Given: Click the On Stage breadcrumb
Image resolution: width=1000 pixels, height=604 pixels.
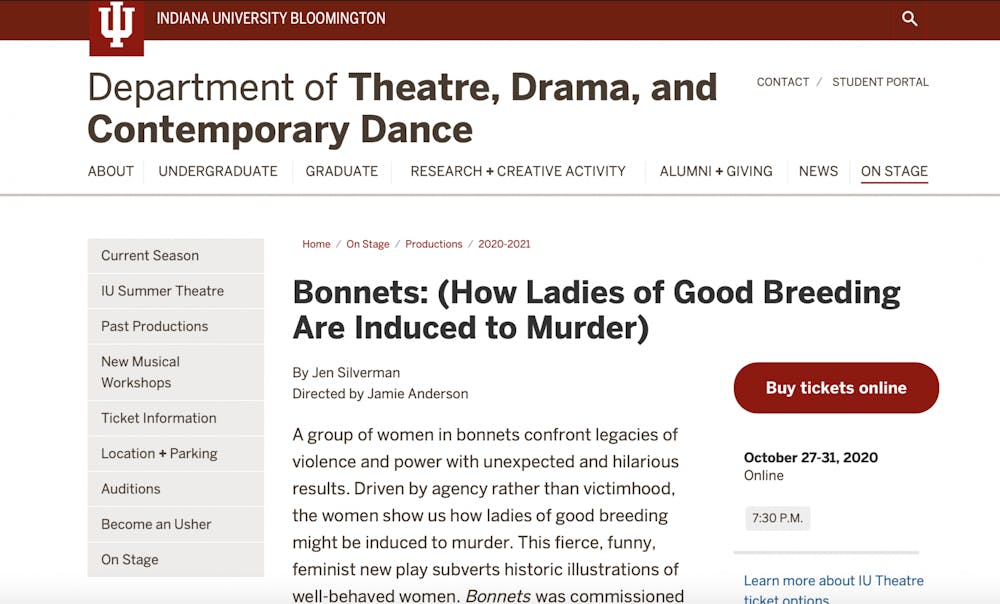Looking at the screenshot, I should [368, 244].
